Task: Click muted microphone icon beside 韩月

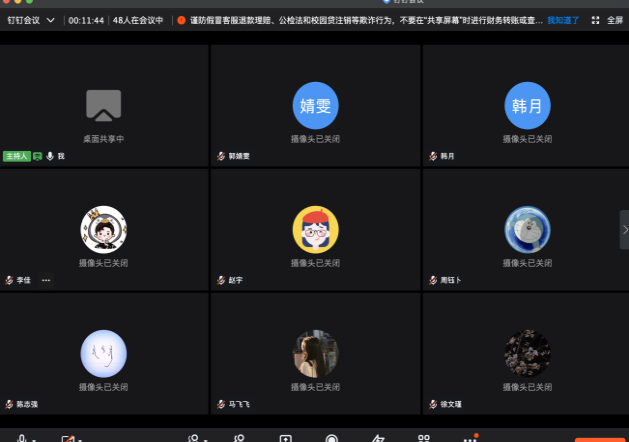Action: click(x=433, y=156)
